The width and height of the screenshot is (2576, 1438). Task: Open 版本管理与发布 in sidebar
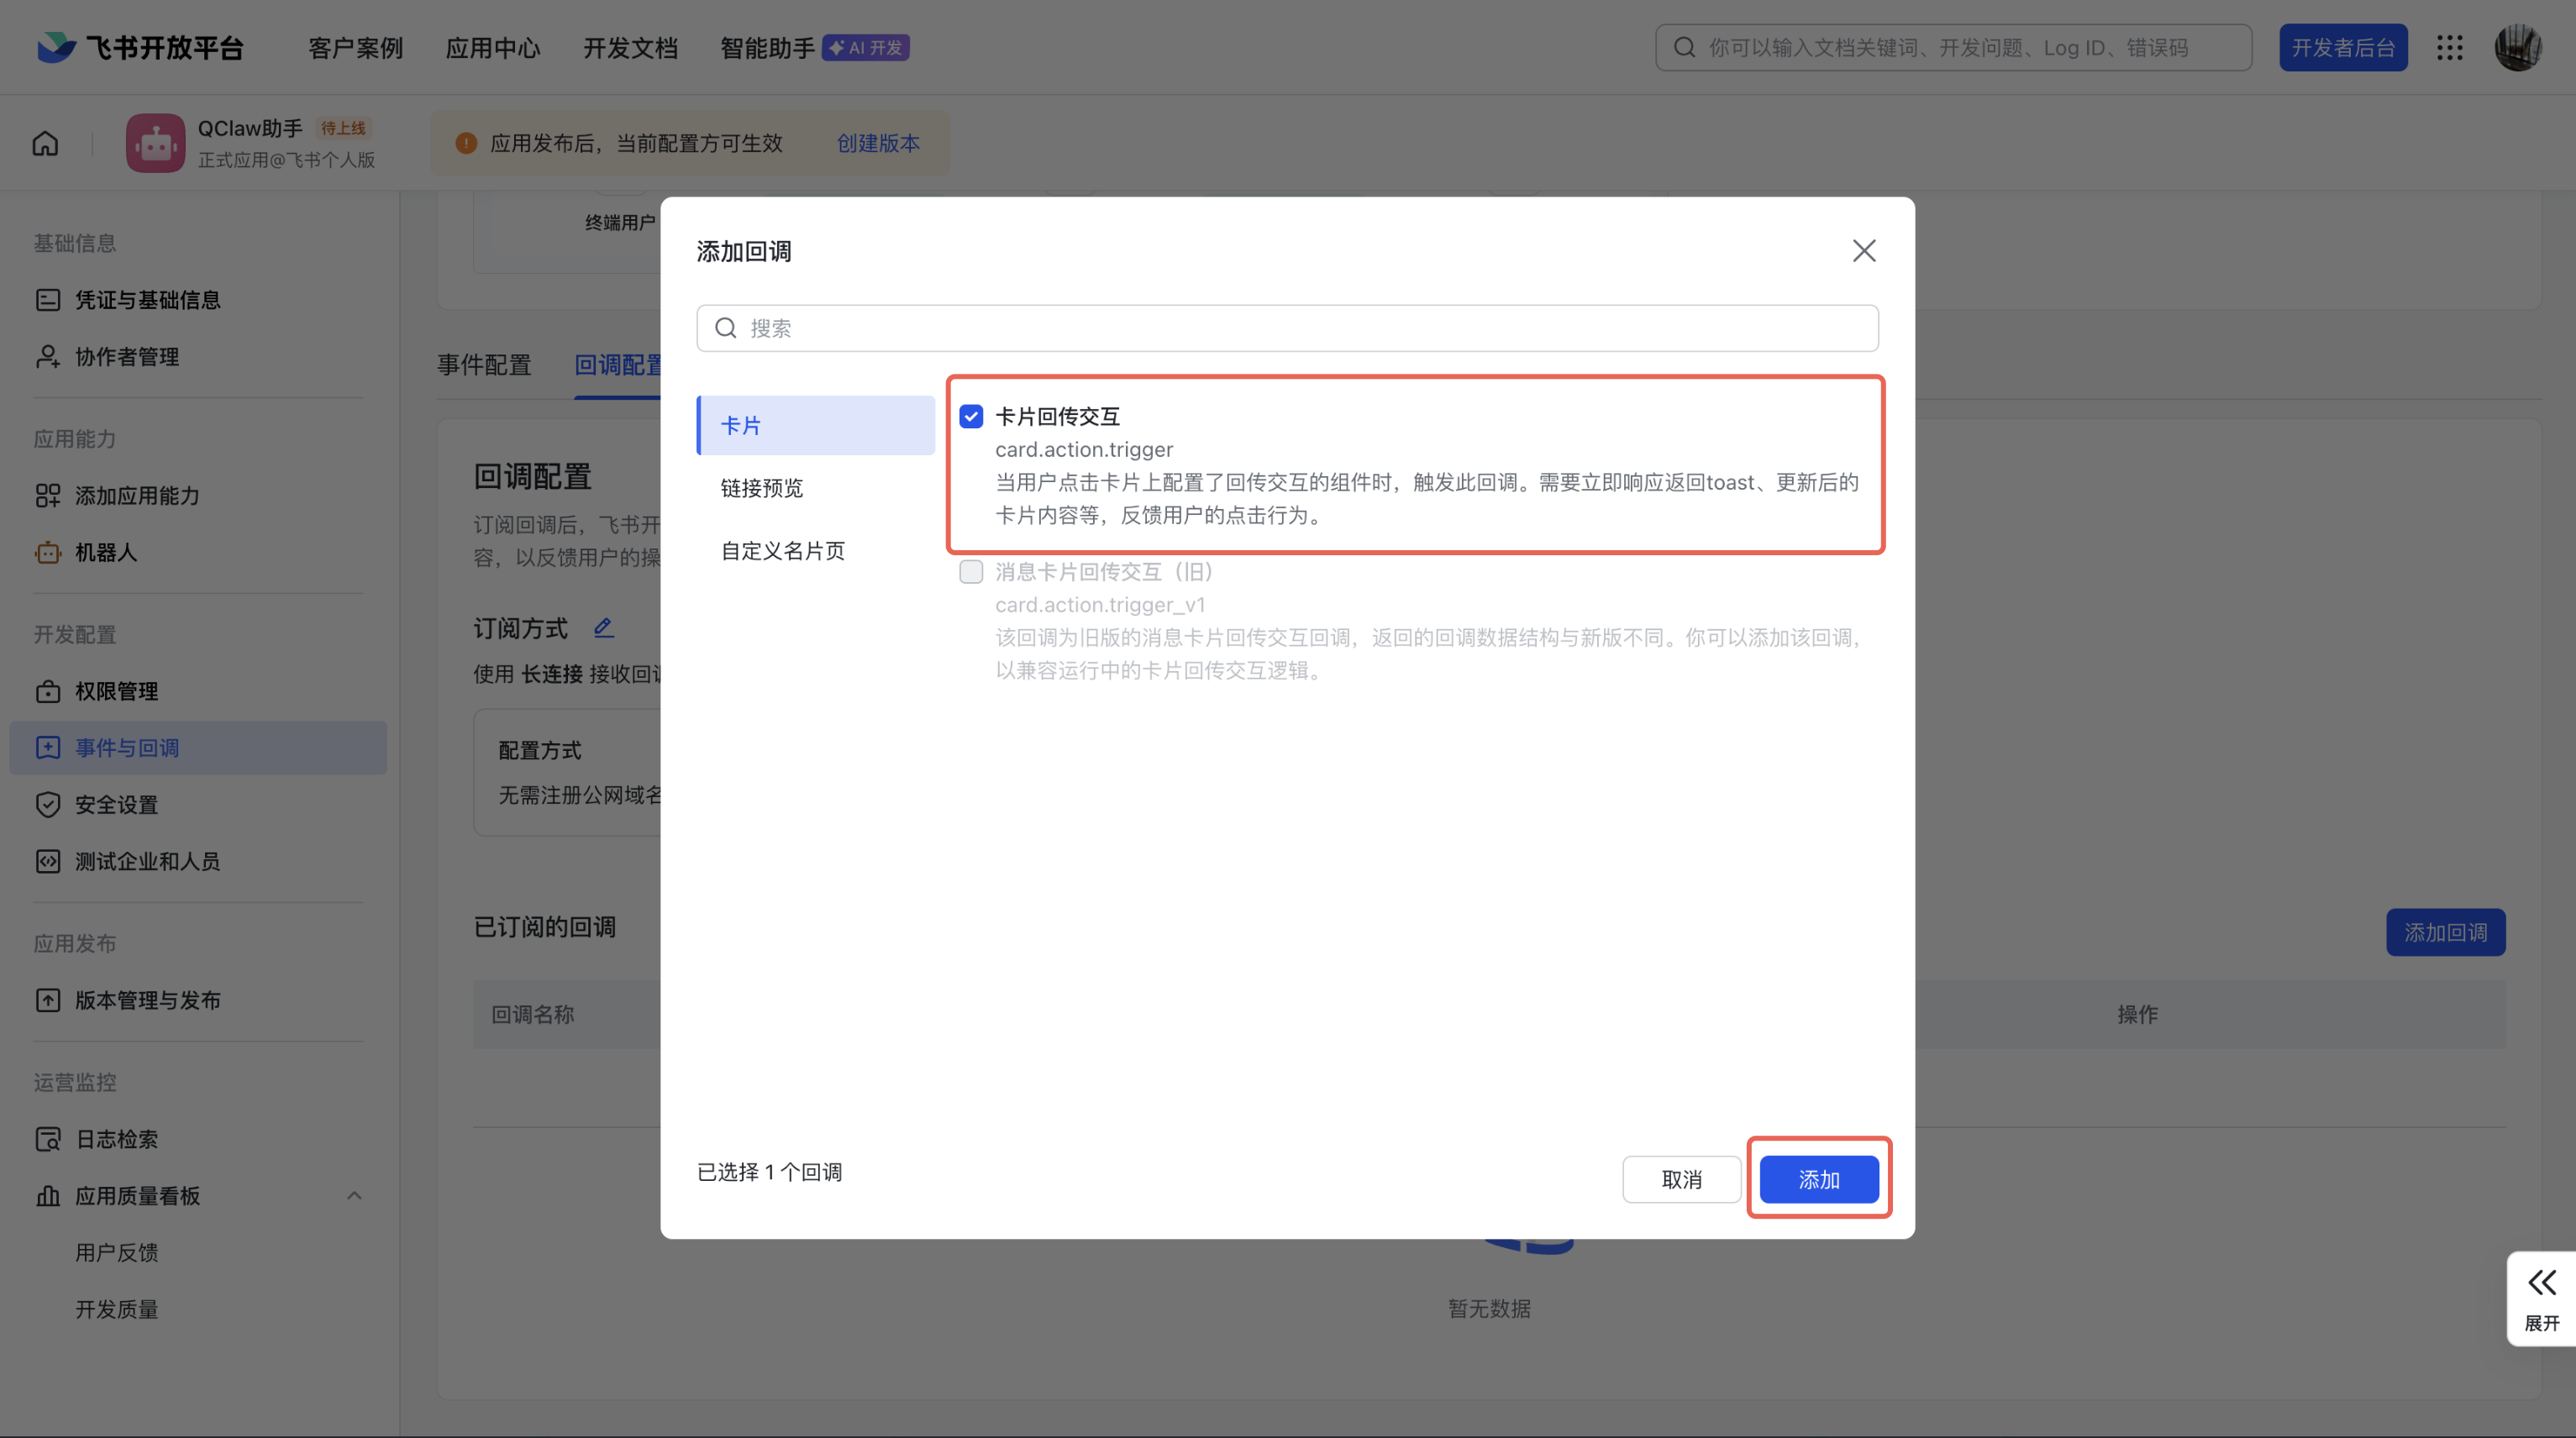point(148,1000)
